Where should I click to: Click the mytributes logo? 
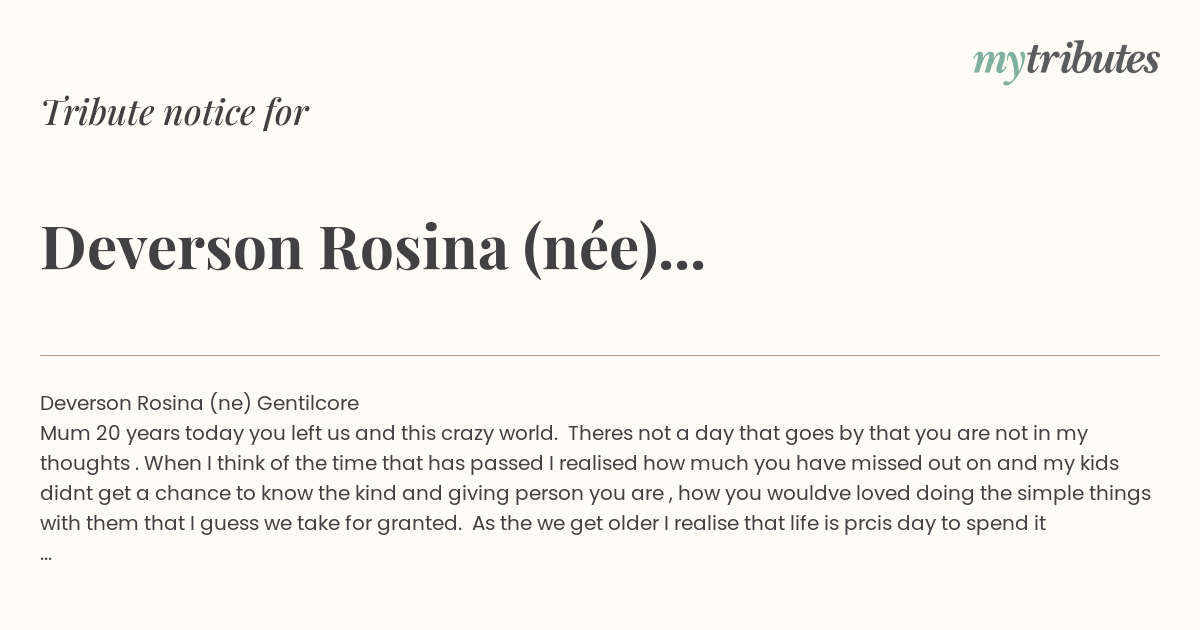pyautogui.click(x=1066, y=60)
